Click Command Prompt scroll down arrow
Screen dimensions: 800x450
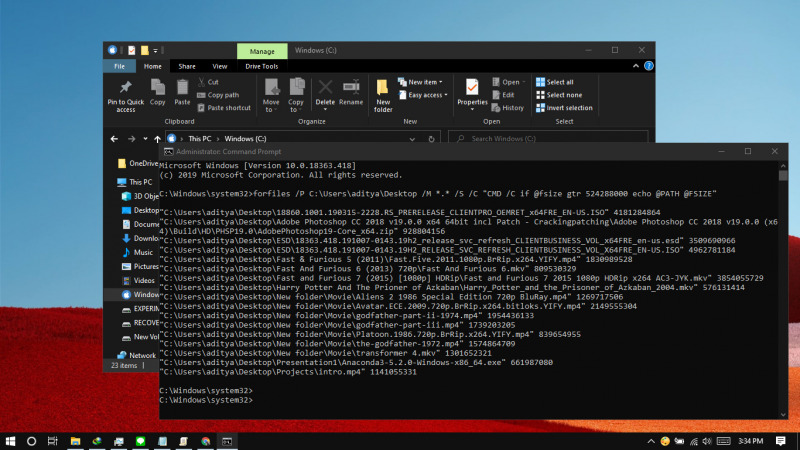click(x=783, y=415)
